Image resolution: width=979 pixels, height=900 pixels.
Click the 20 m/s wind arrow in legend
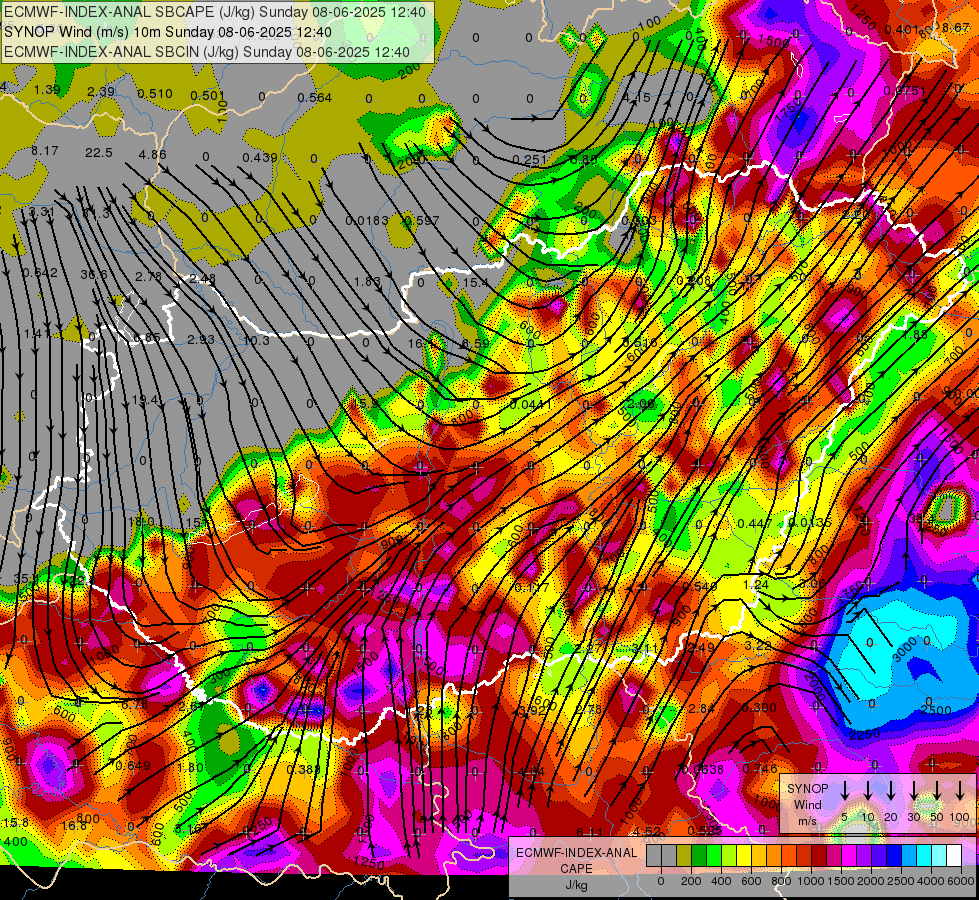pyautogui.click(x=891, y=791)
